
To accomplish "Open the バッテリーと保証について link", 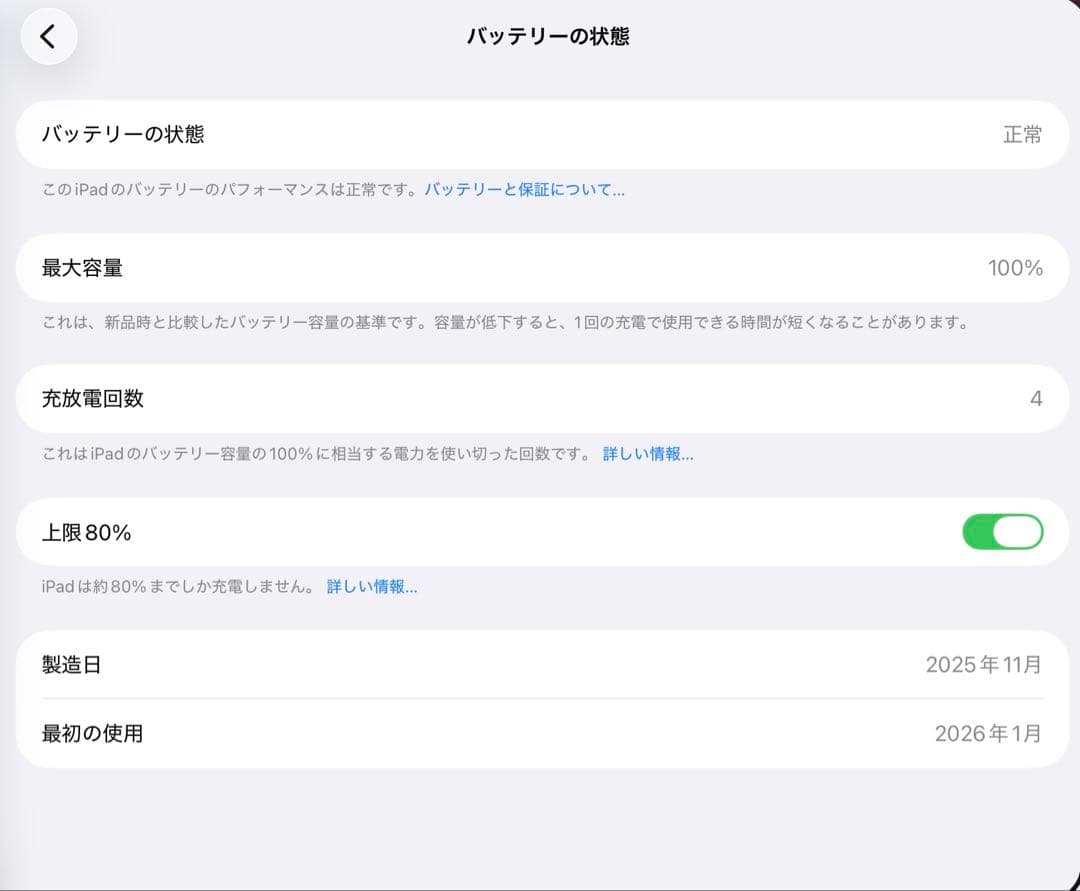I will pyautogui.click(x=525, y=189).
